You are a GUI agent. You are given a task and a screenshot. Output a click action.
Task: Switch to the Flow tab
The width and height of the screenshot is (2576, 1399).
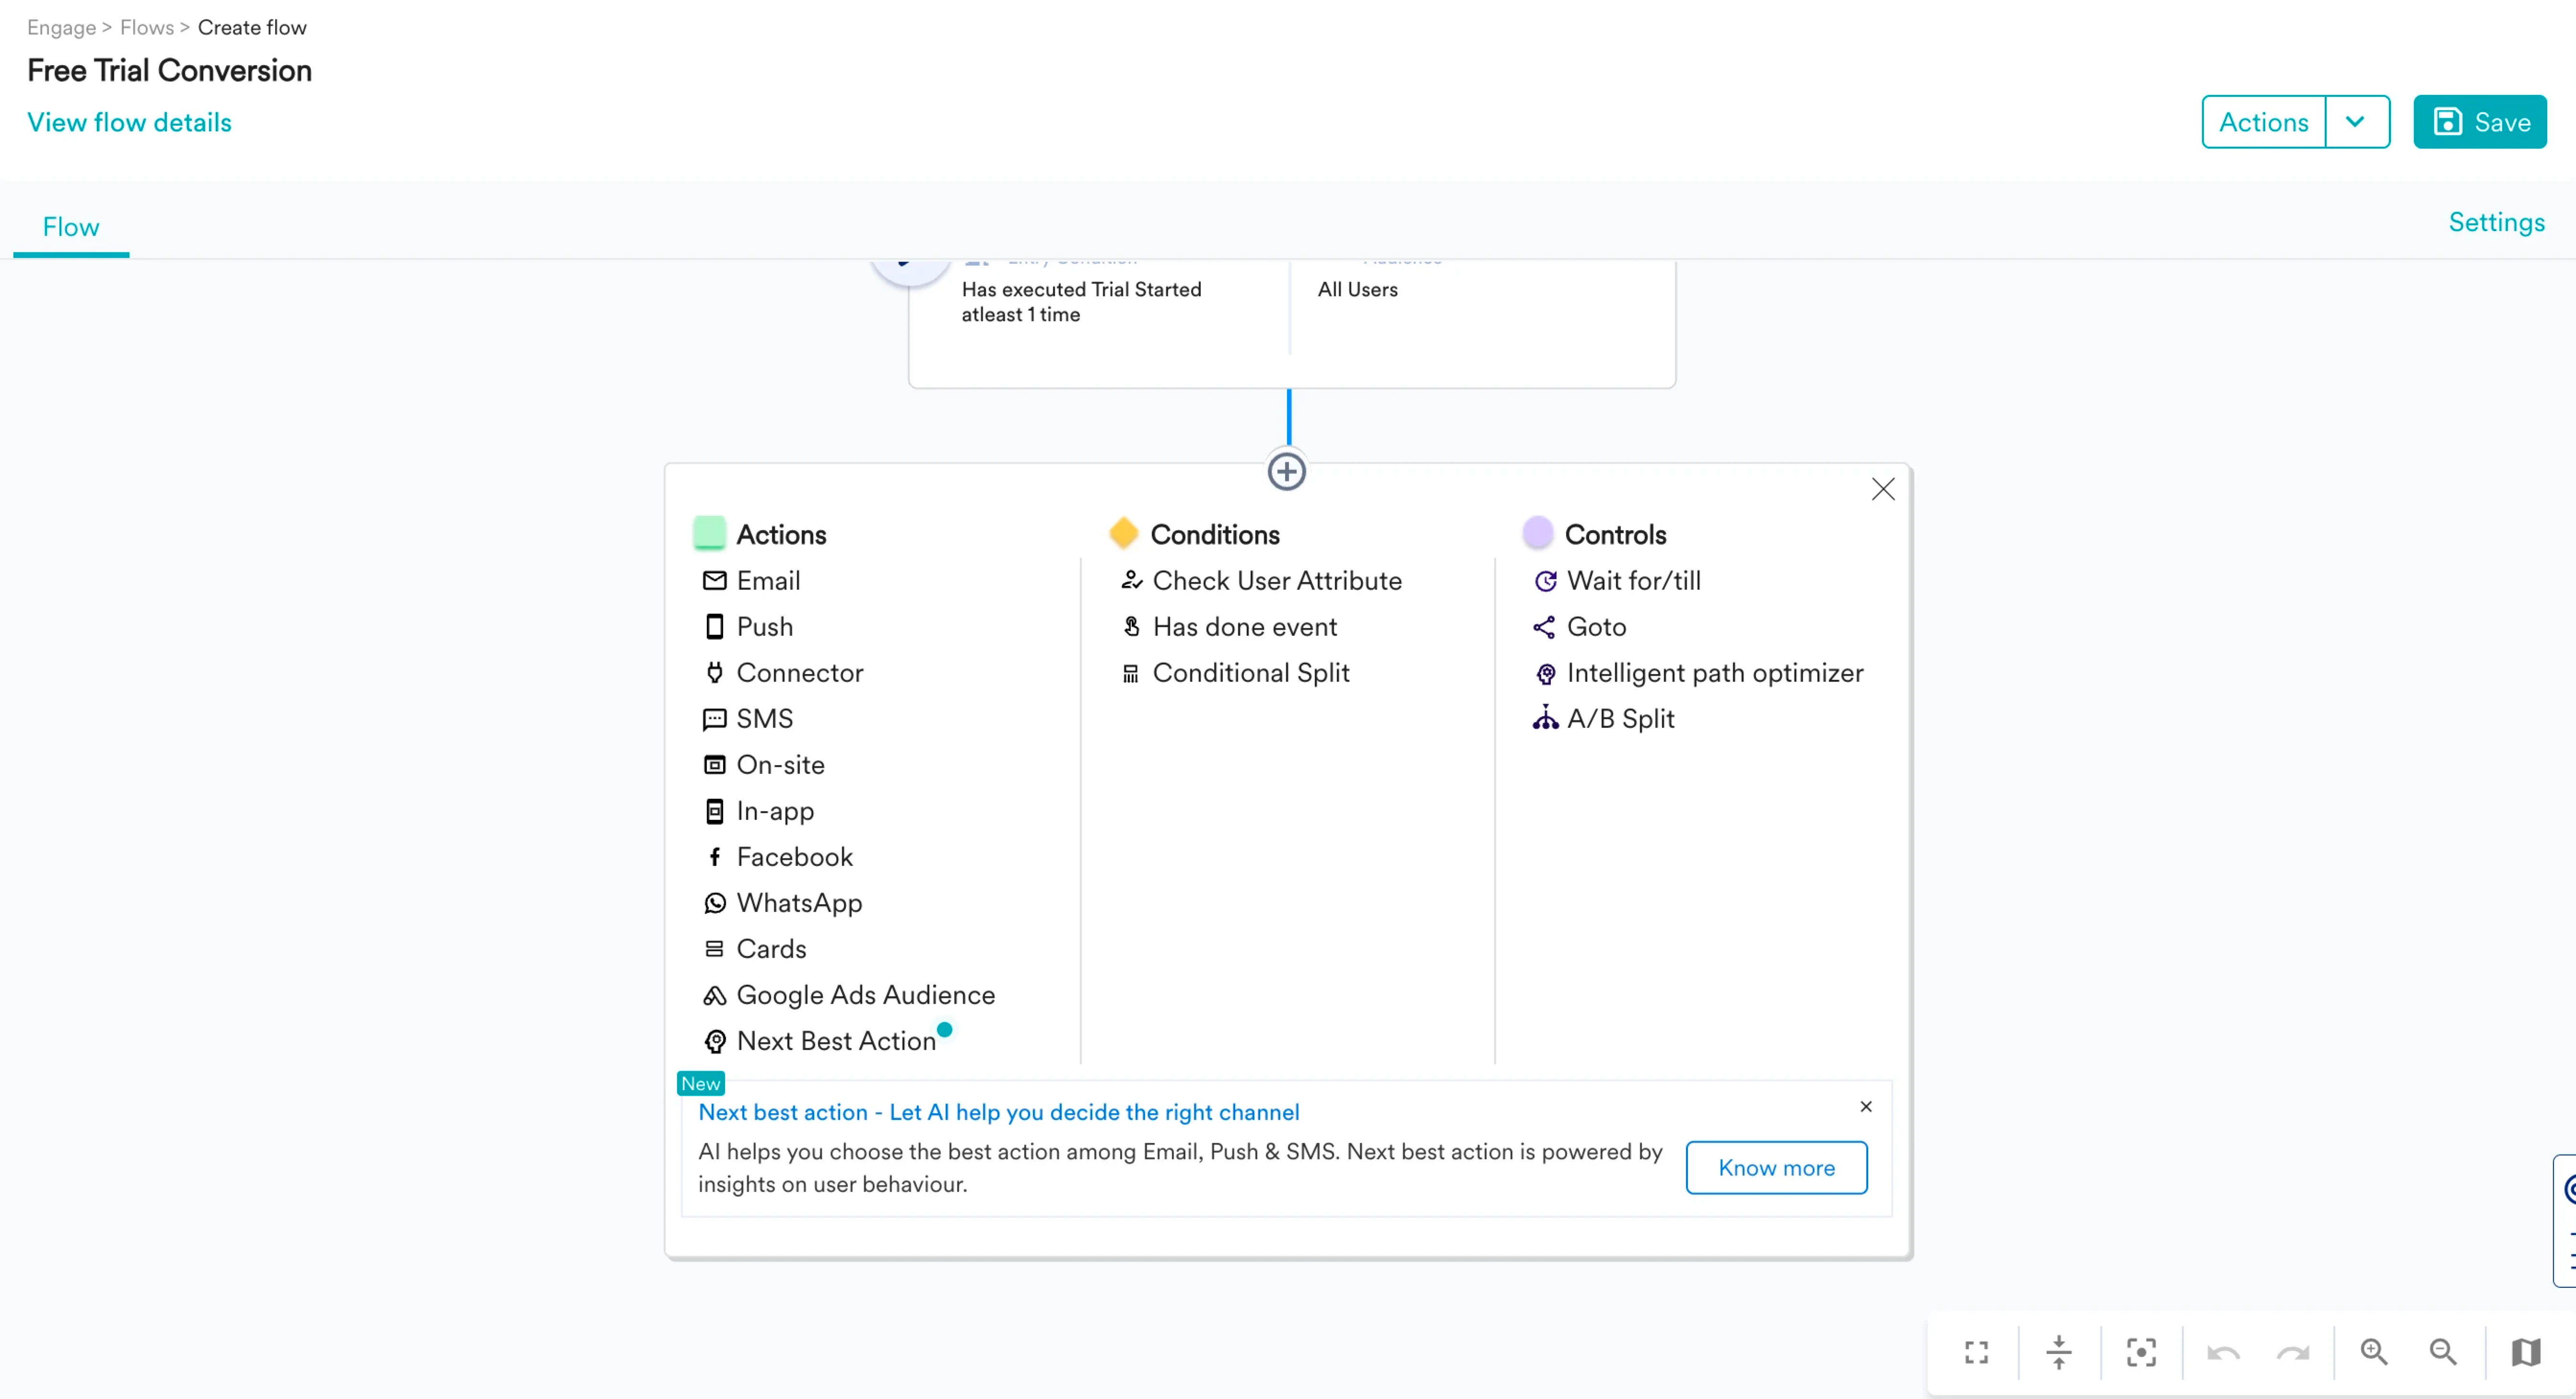pos(71,227)
